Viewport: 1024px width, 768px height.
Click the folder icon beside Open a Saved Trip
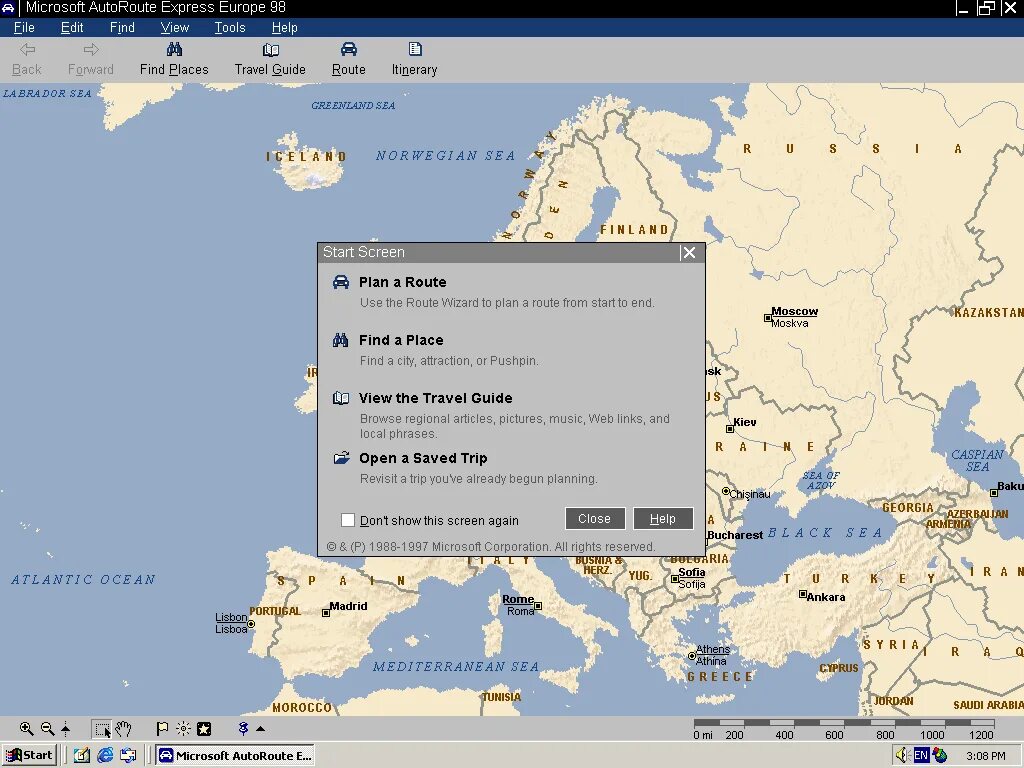(x=341, y=458)
